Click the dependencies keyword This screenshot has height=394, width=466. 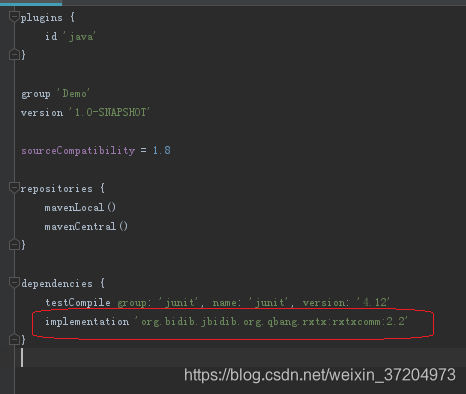tap(57, 284)
